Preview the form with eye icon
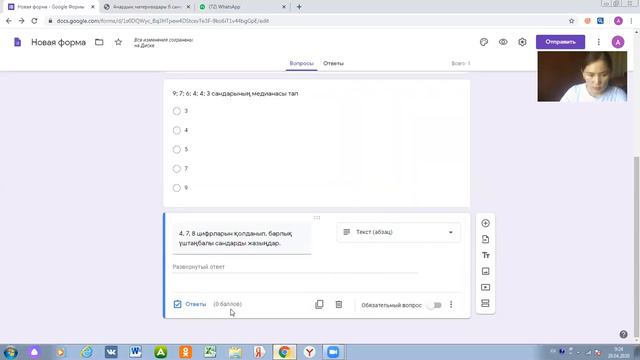640x360 pixels. point(503,42)
